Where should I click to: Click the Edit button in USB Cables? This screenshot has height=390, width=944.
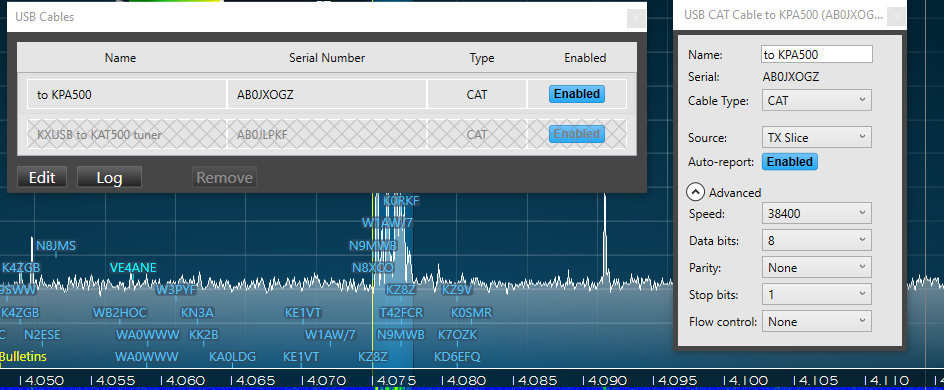point(42,178)
